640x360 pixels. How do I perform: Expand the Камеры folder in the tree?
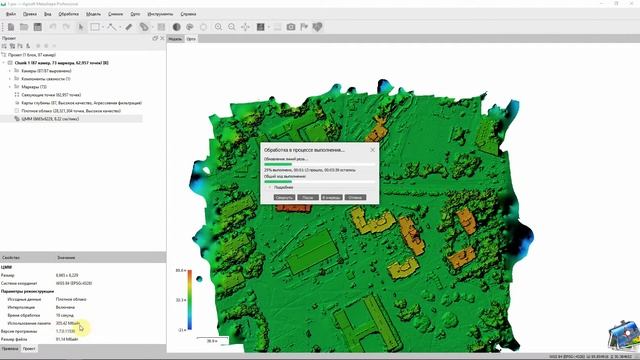coord(10,71)
